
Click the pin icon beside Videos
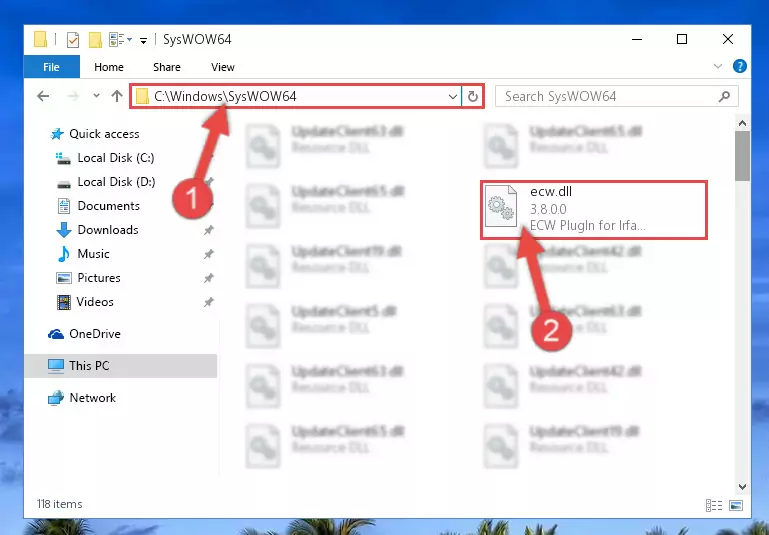click(x=208, y=302)
